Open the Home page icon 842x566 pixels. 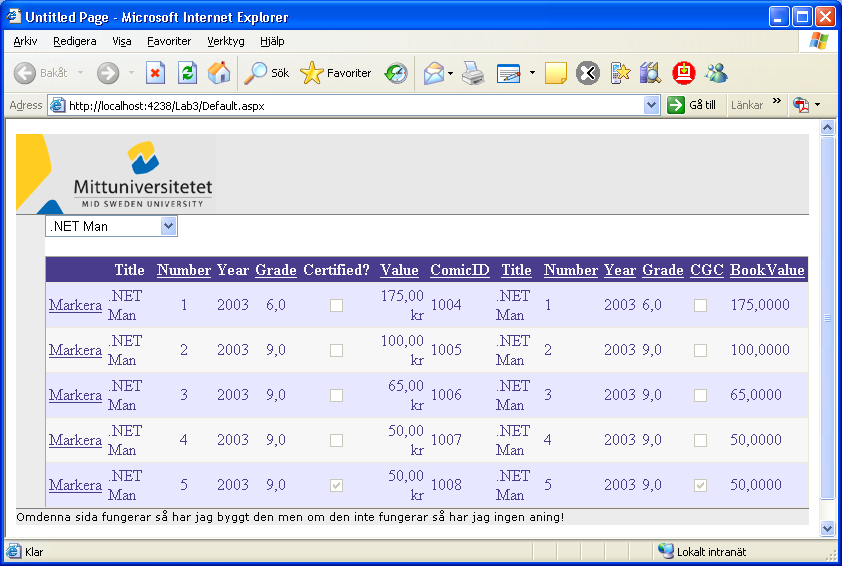pos(219,73)
